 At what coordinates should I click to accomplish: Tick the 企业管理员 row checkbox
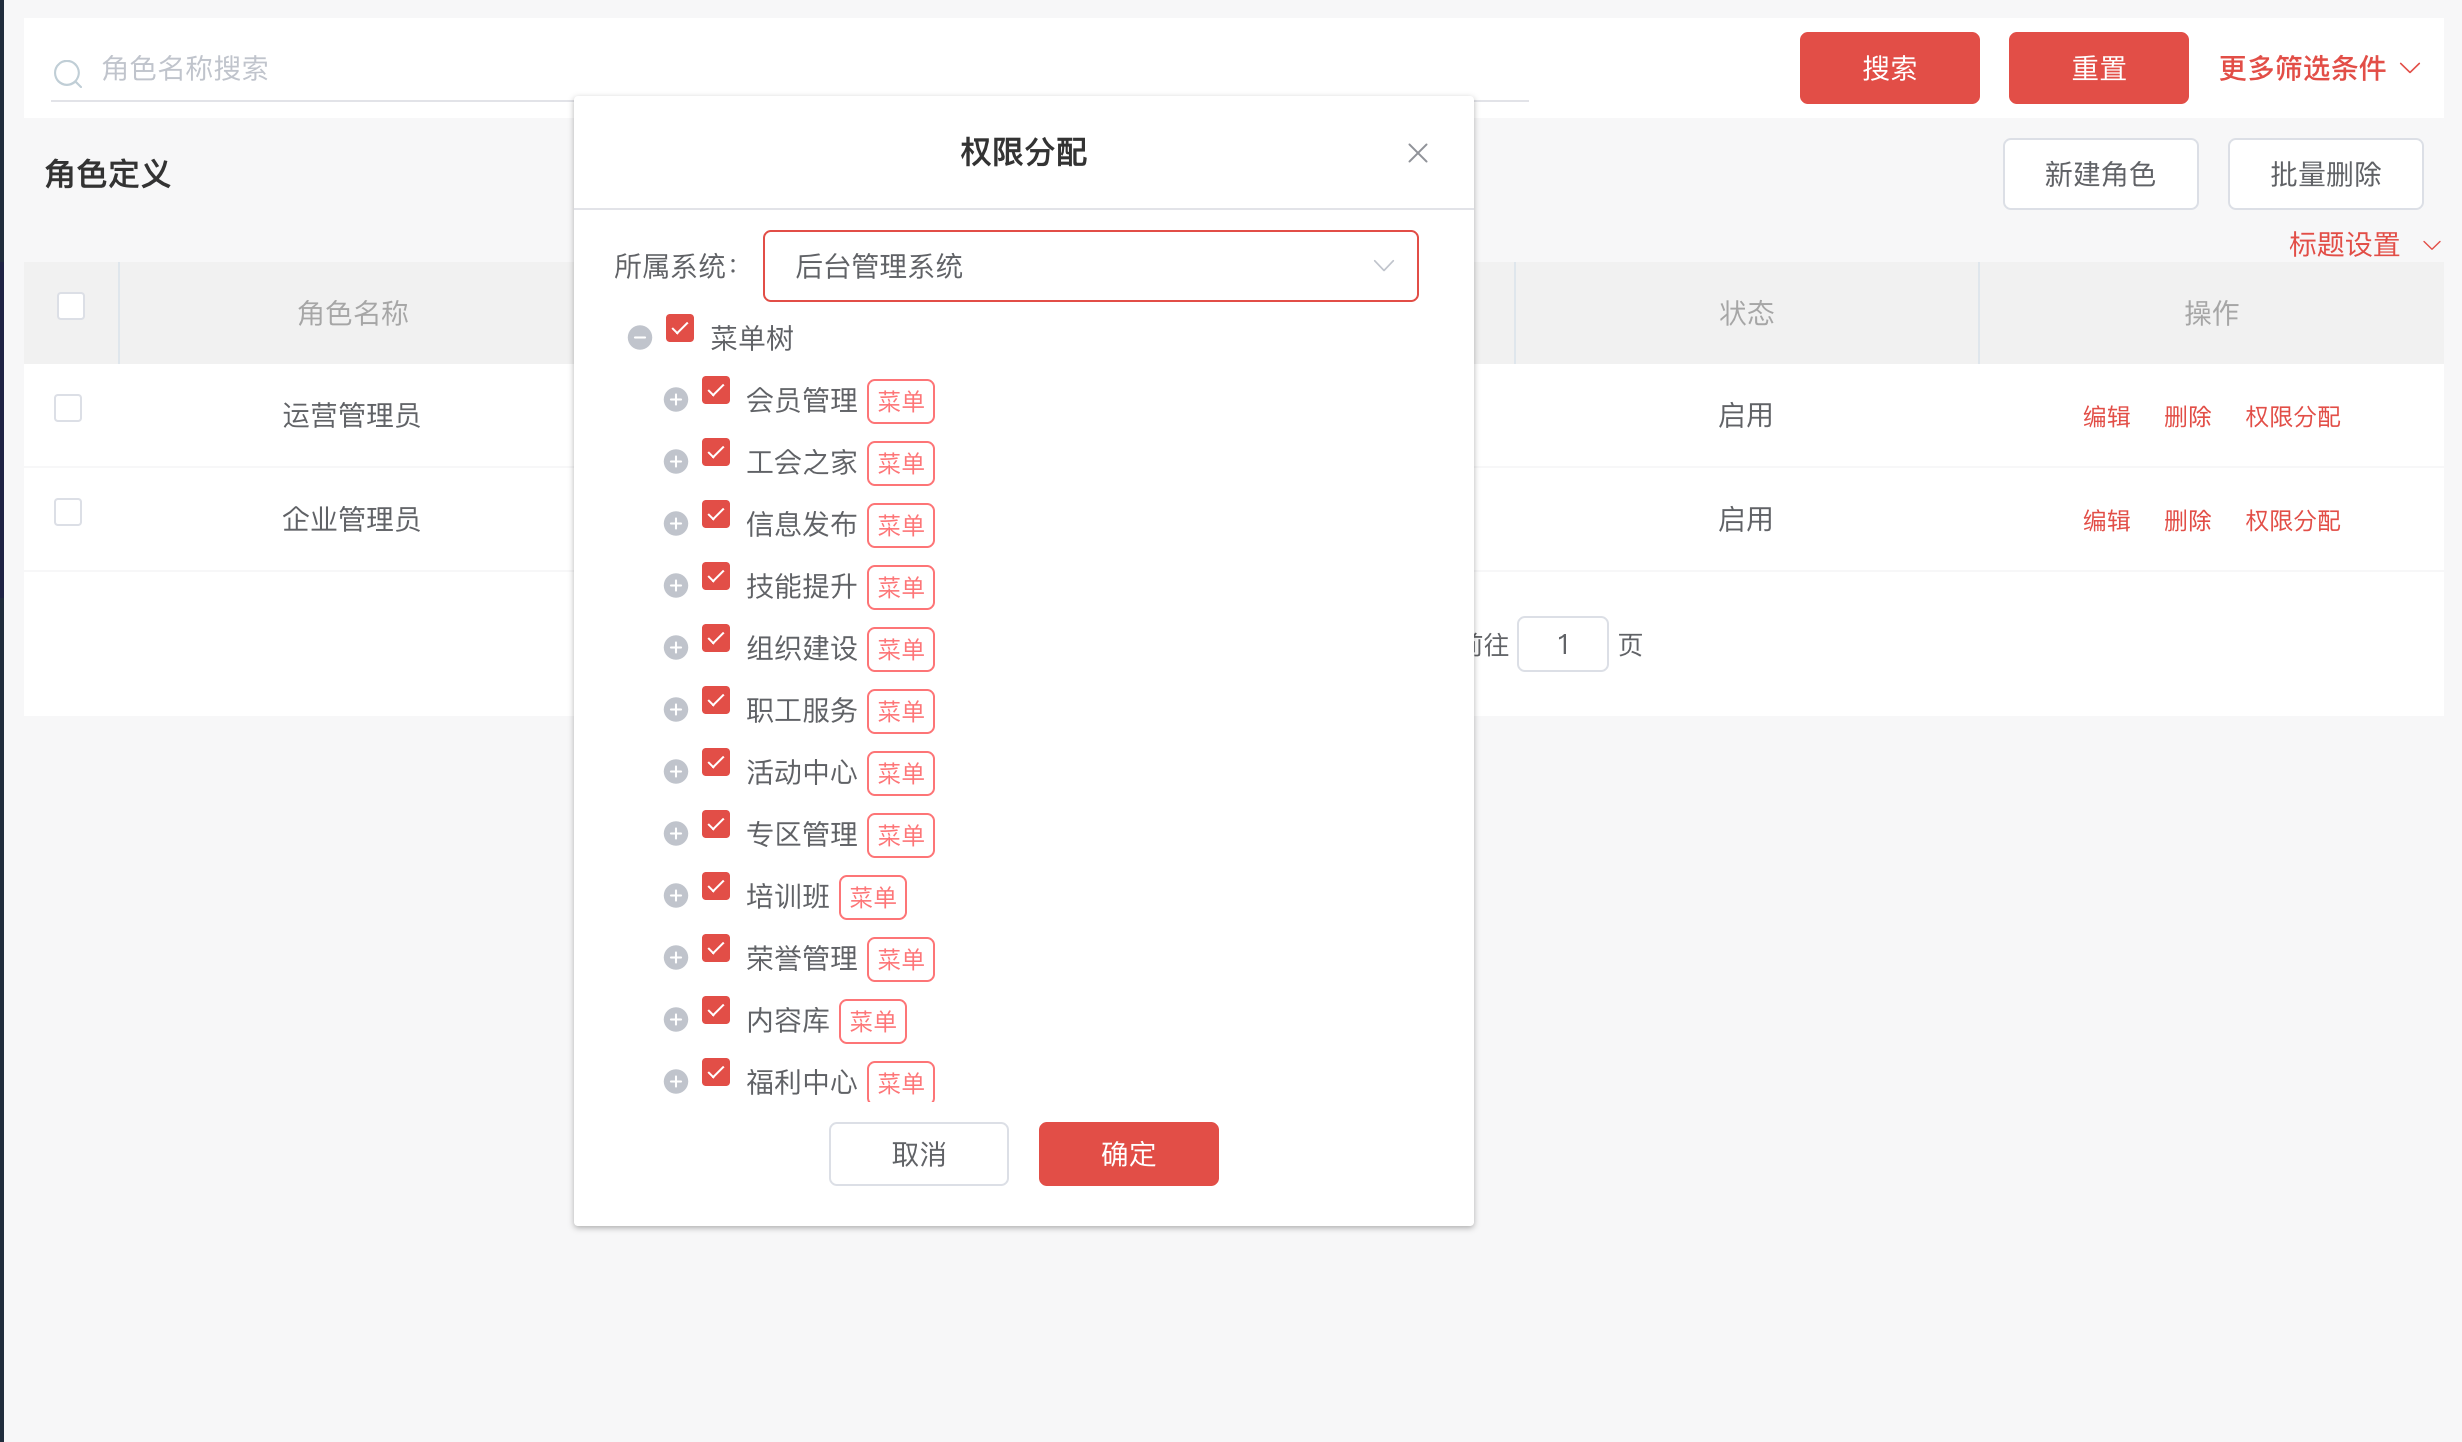[x=68, y=512]
